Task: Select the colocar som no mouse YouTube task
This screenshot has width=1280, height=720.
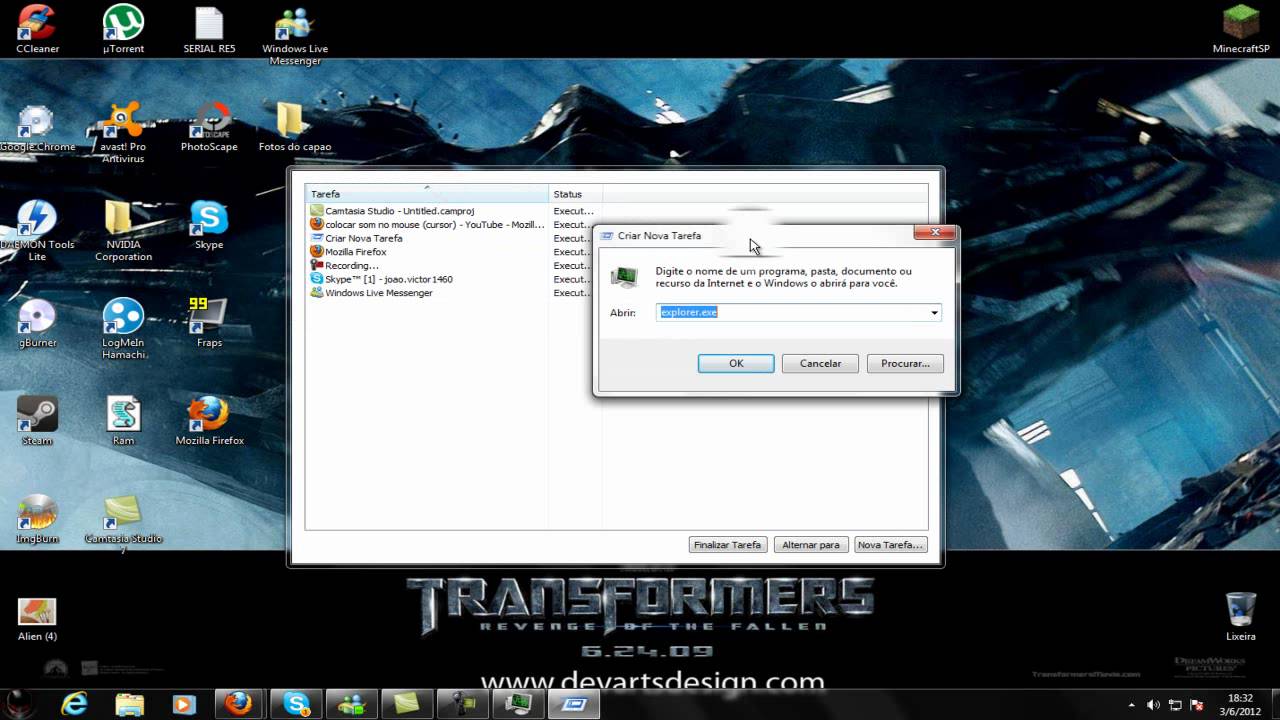Action: tap(450, 225)
